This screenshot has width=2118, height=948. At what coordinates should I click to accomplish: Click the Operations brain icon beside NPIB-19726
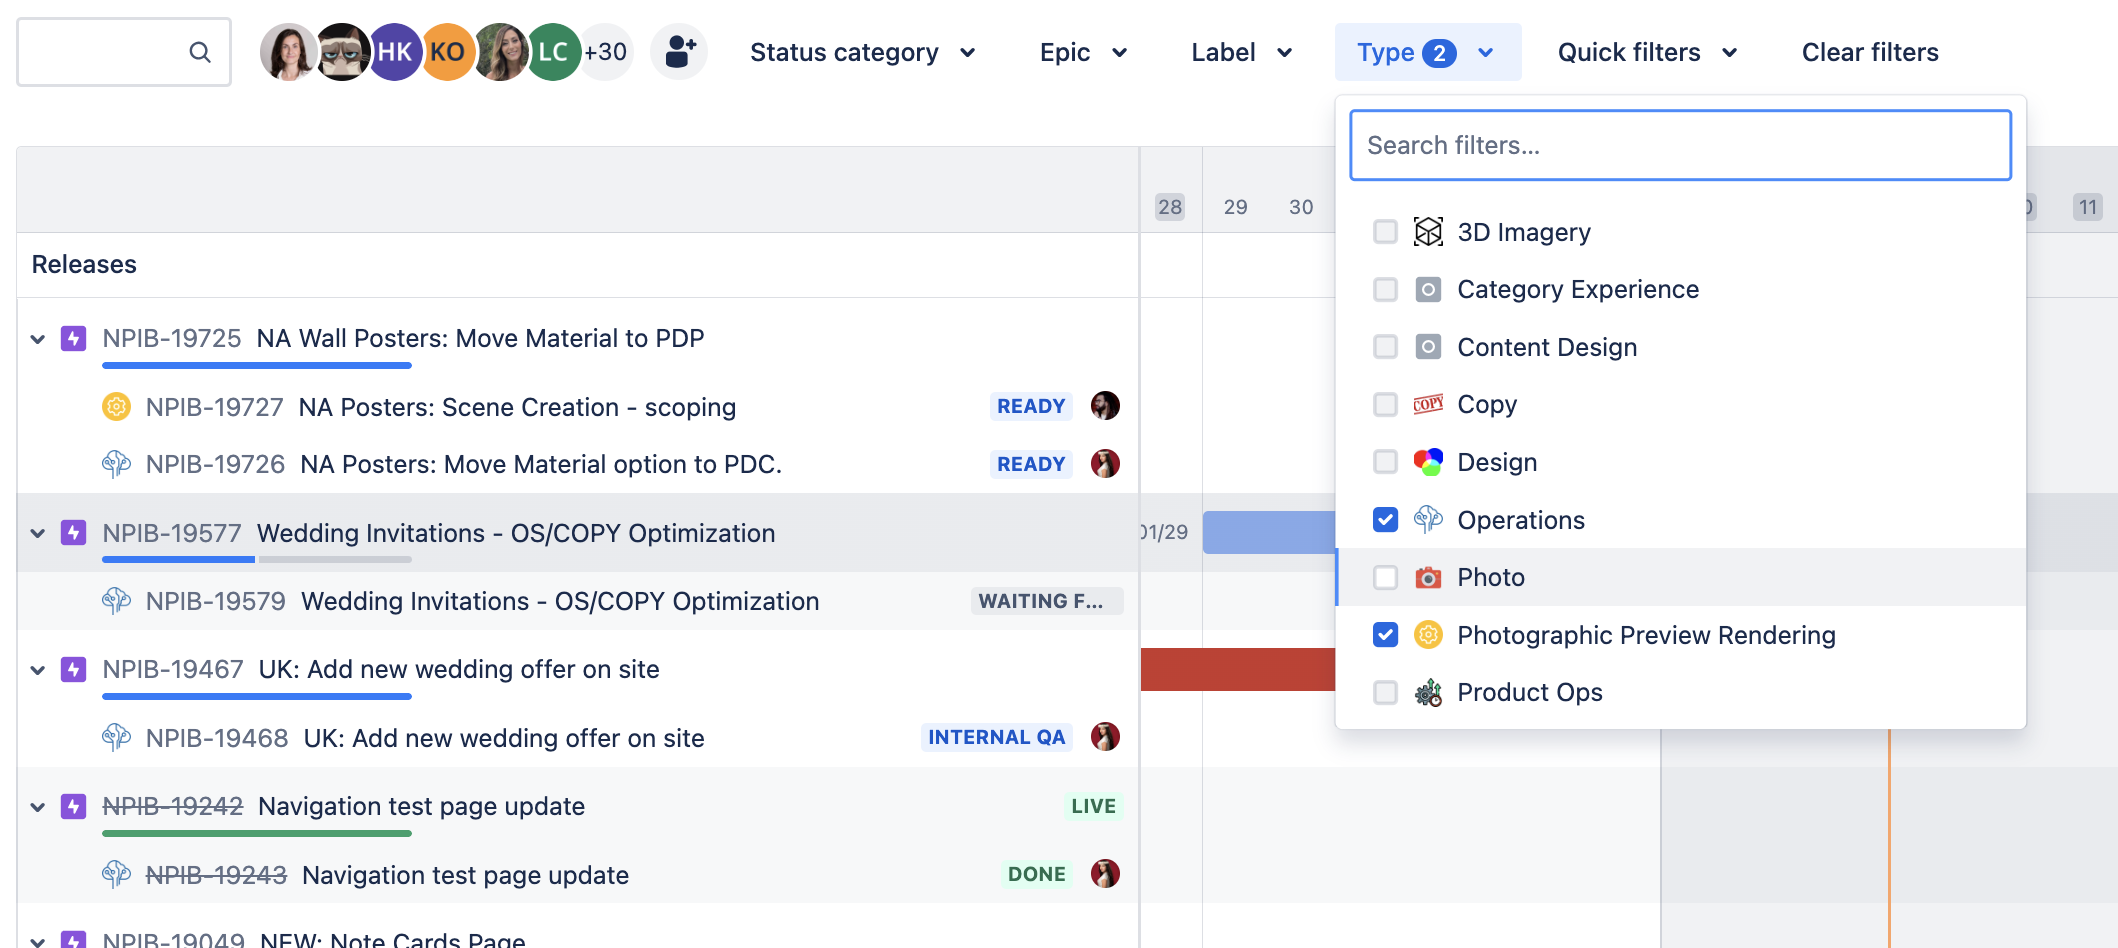coord(118,463)
